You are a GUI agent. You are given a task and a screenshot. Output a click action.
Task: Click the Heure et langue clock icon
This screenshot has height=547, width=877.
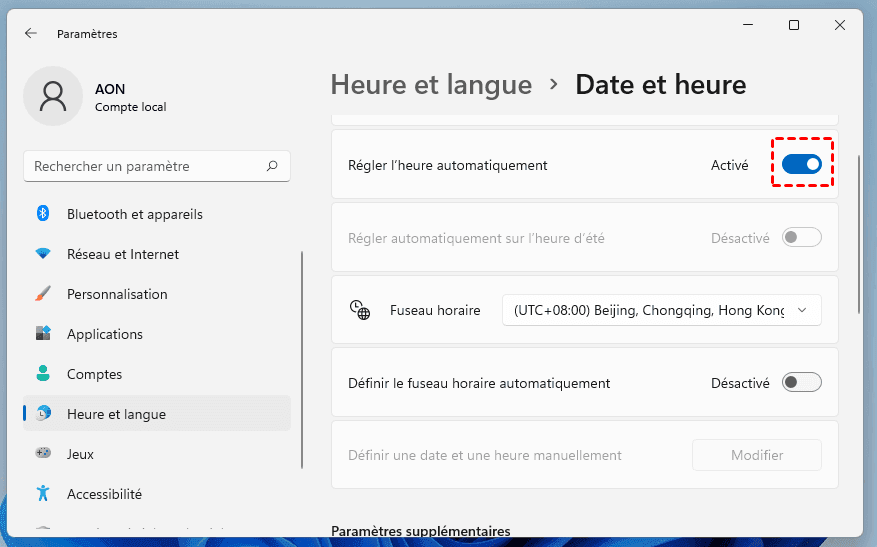[x=43, y=413]
